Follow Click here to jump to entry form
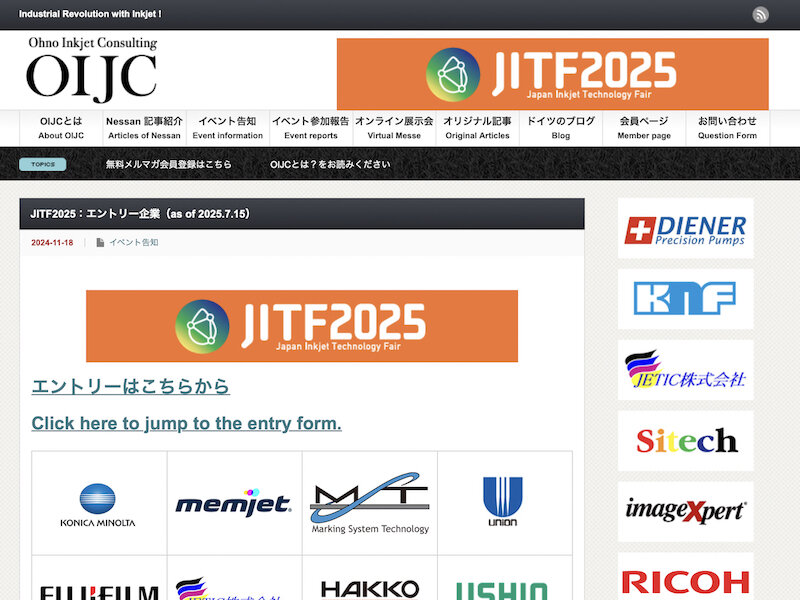 (187, 423)
